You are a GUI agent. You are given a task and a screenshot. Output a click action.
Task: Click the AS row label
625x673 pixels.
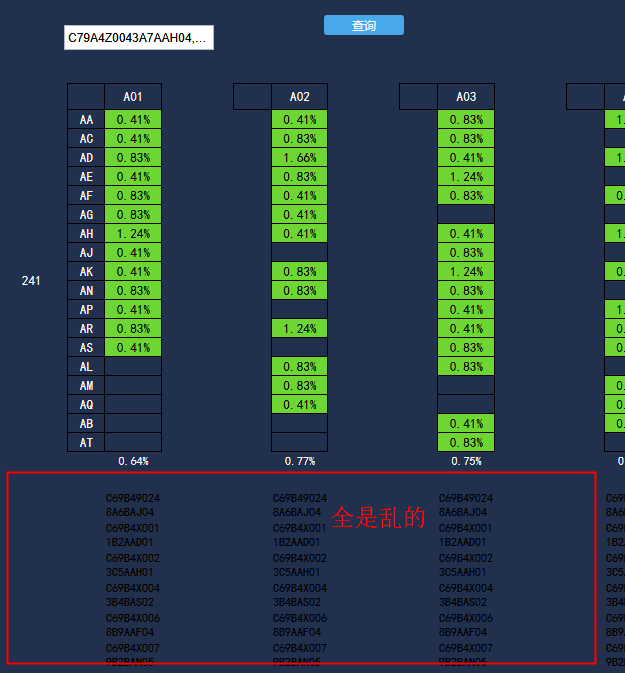pos(86,347)
